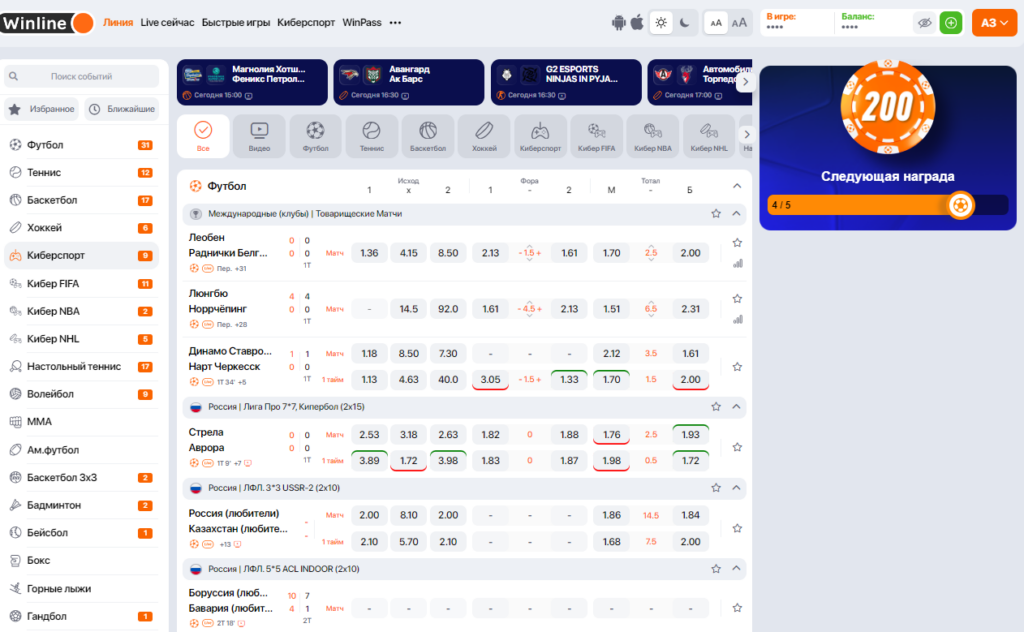The width and height of the screenshot is (1024, 632).
Task: Click the 200 reward chip
Action: point(888,106)
